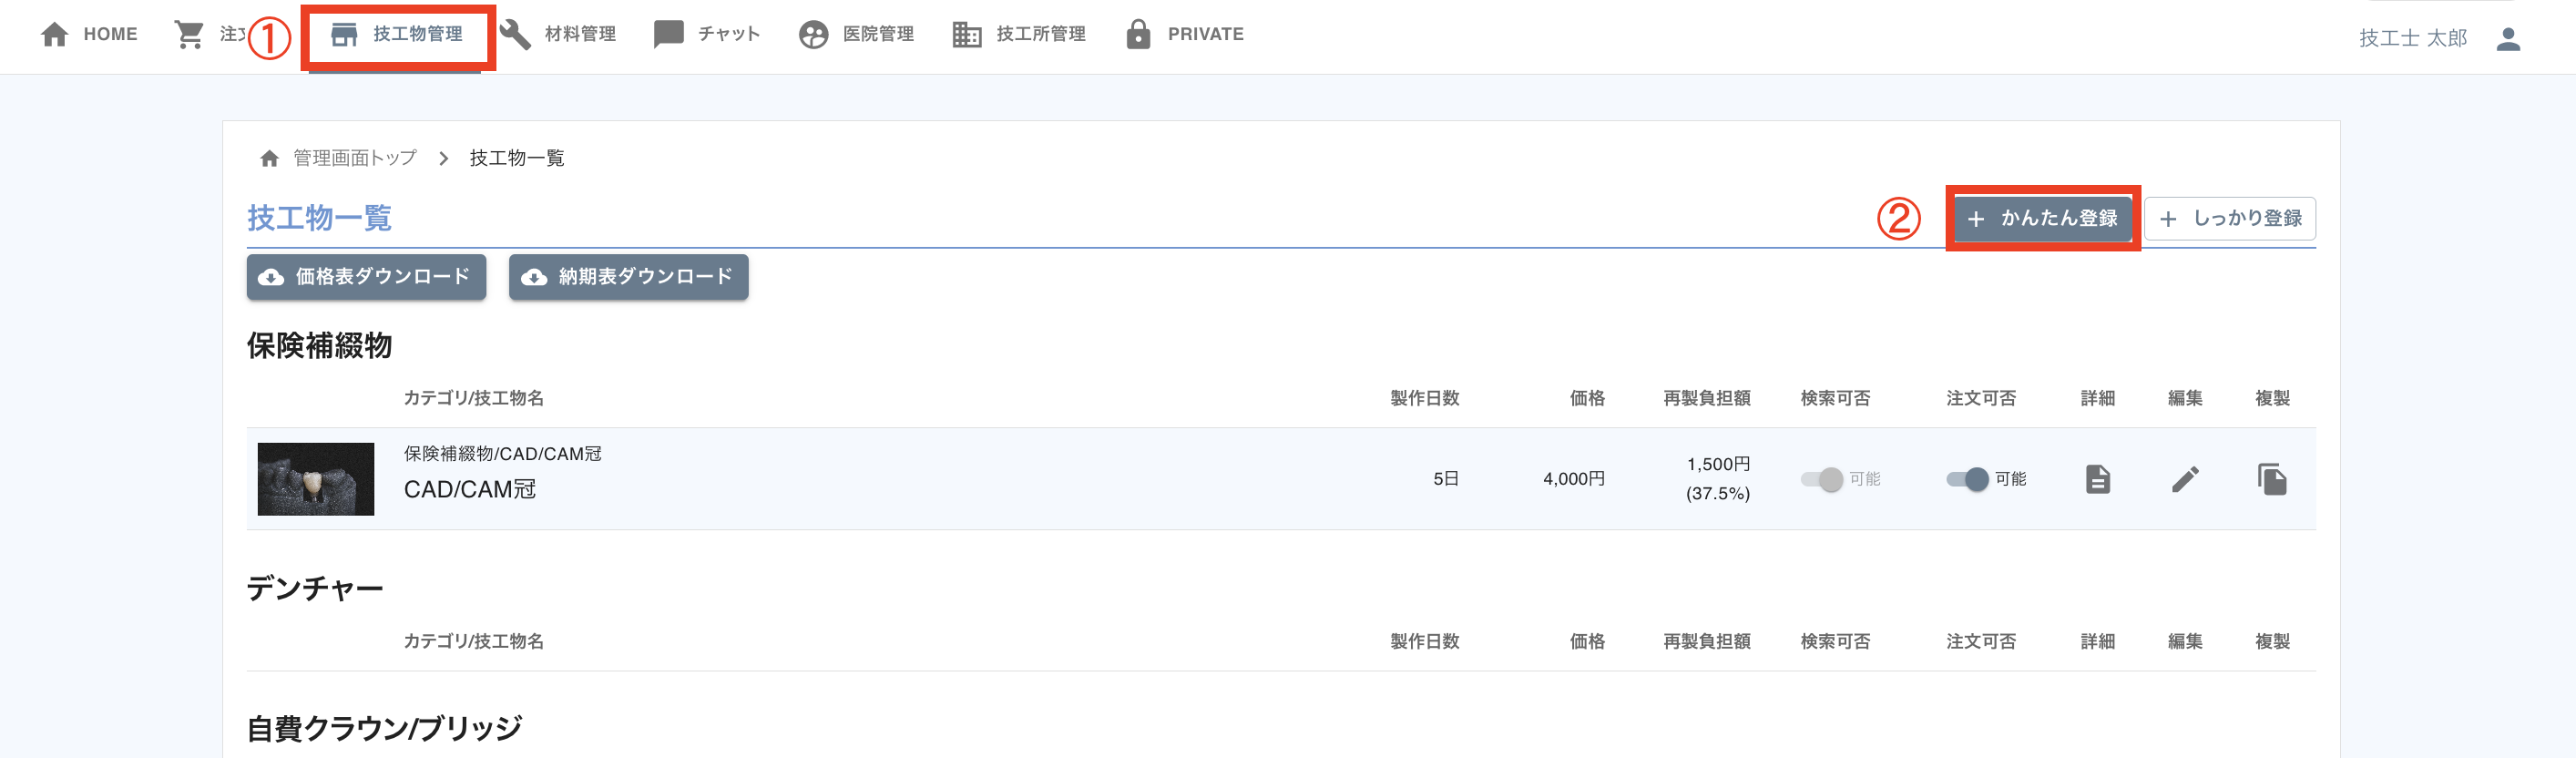The image size is (2576, 758).
Task: Click the wrench 材料管理 icon
Action: [x=516, y=34]
